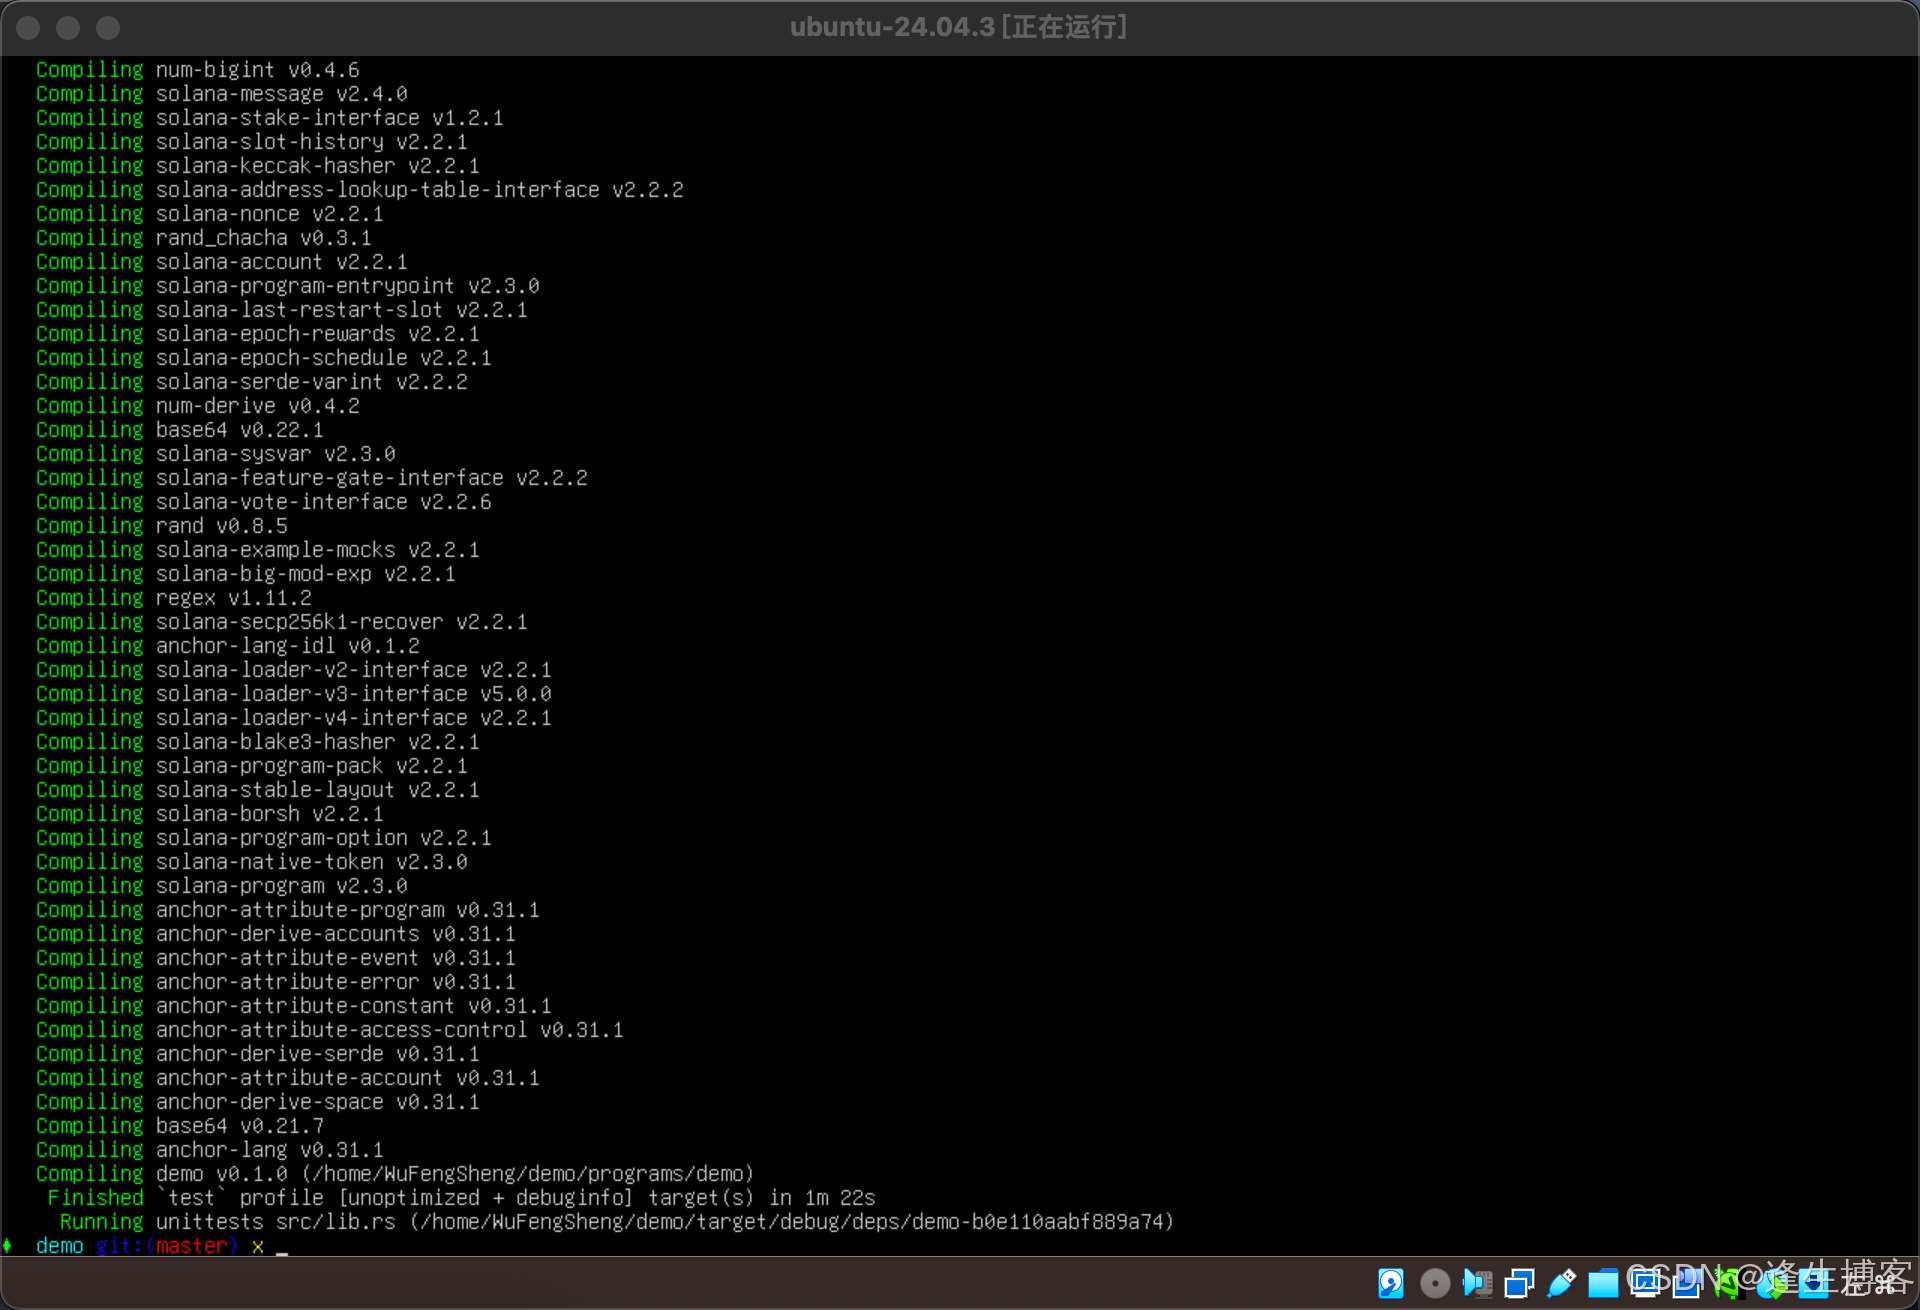Click 'solana-feature-gate-interface v2.2.2' line
The image size is (1920, 1310).
point(372,478)
